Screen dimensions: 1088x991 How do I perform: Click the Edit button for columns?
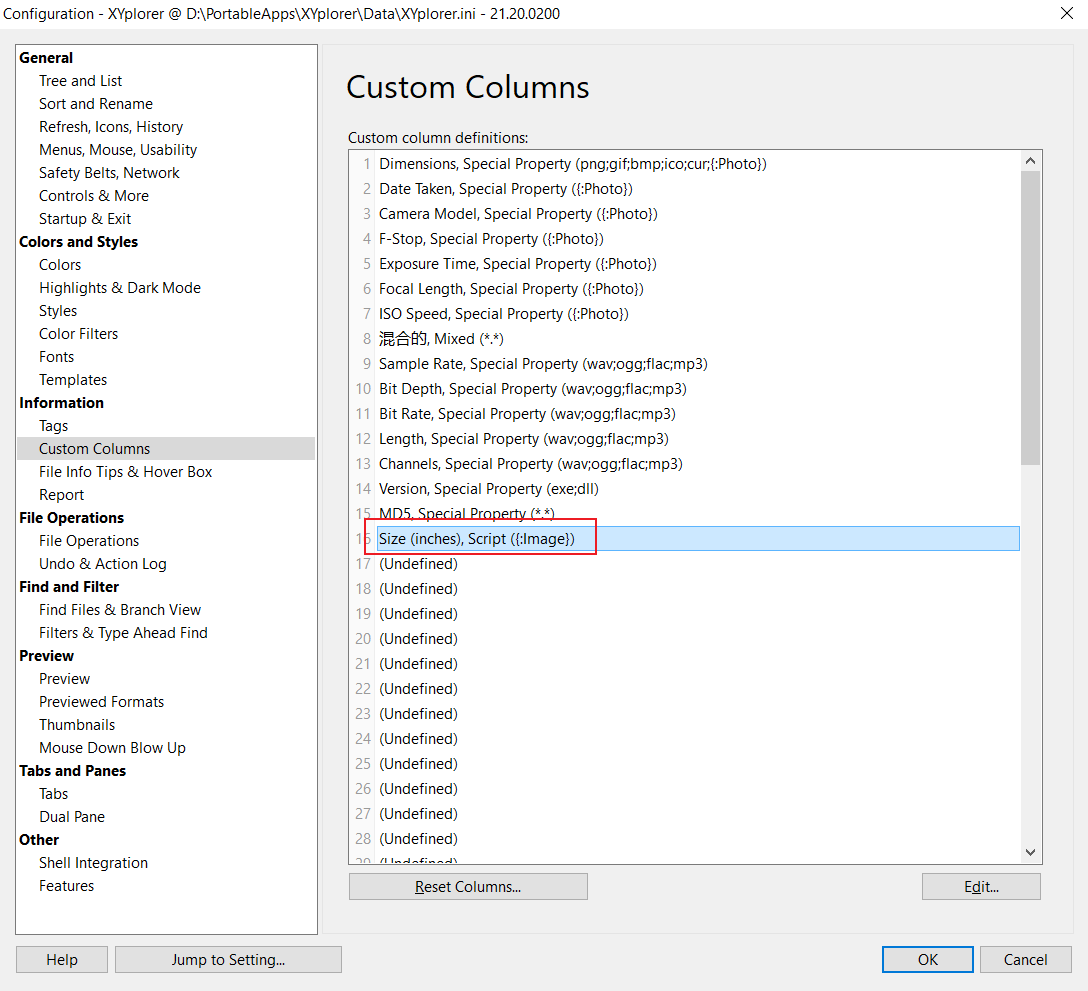click(x=980, y=886)
